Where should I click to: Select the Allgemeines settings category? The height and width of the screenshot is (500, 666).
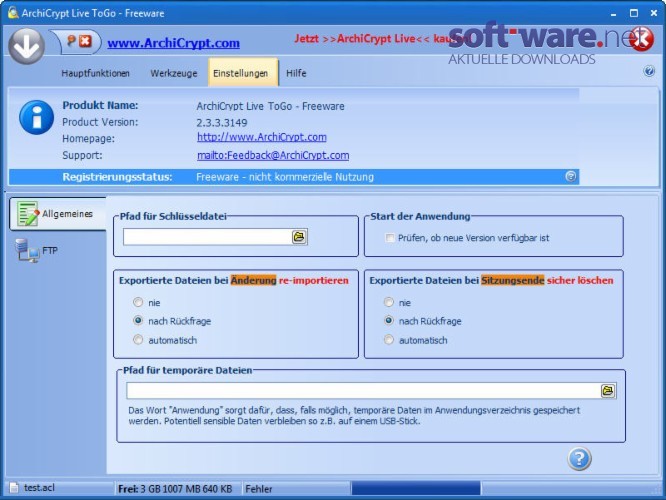58,214
